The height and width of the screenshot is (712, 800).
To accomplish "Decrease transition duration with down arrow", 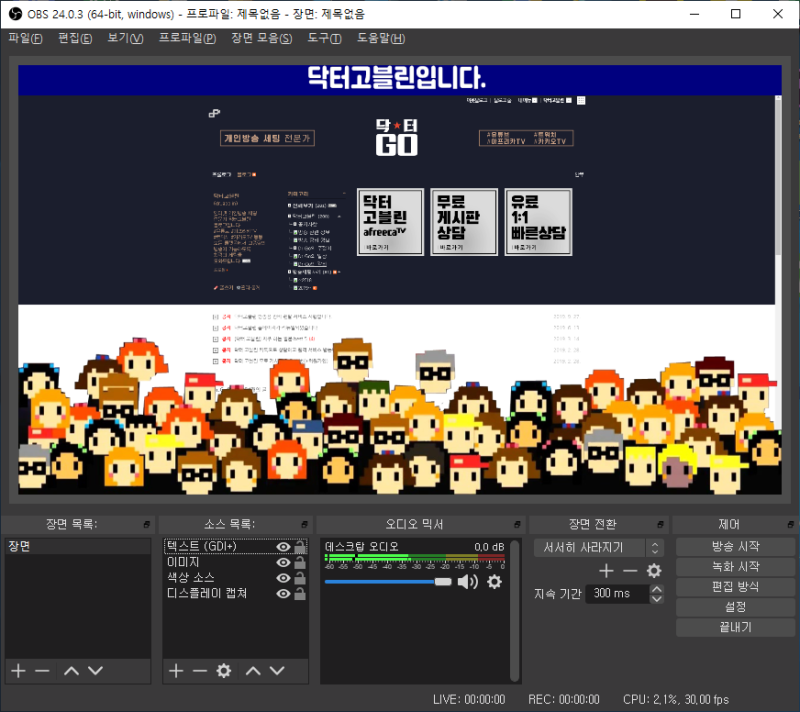I will pos(657,599).
